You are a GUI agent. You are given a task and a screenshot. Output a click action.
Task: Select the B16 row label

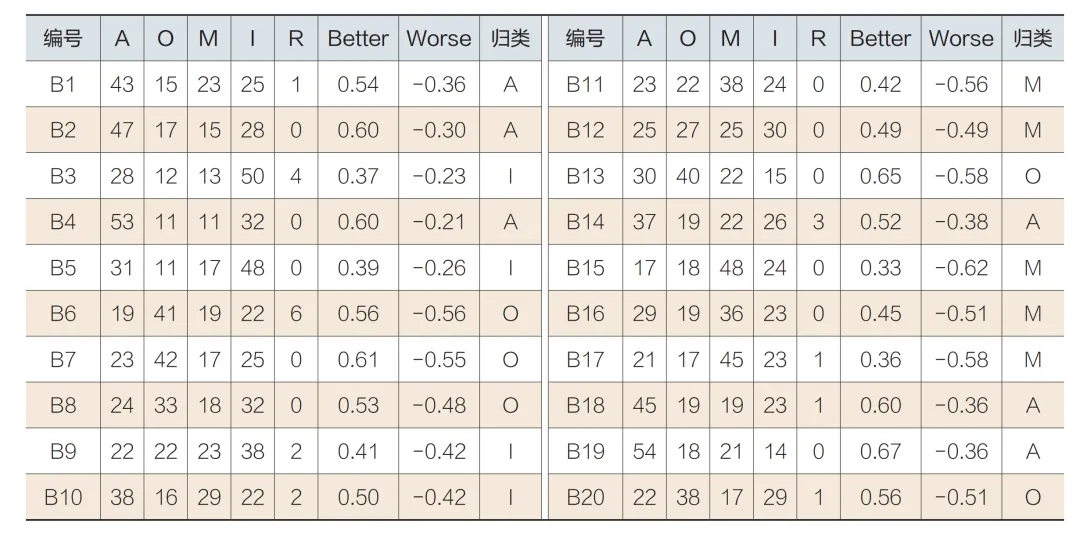coord(585,313)
